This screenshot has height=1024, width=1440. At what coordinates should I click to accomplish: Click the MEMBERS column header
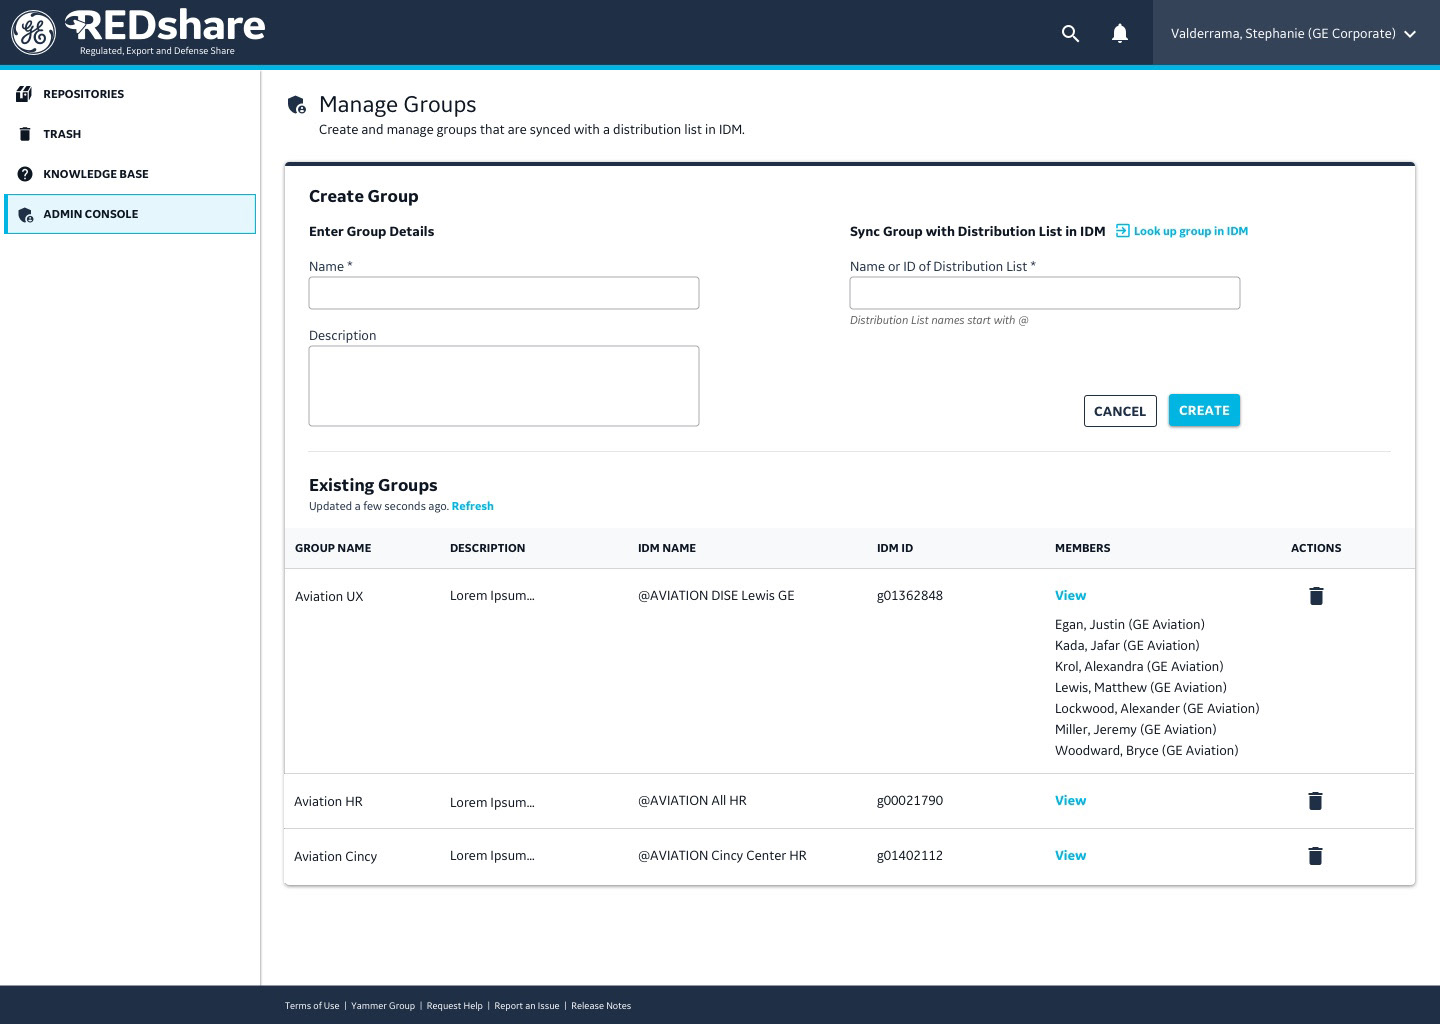pos(1083,548)
